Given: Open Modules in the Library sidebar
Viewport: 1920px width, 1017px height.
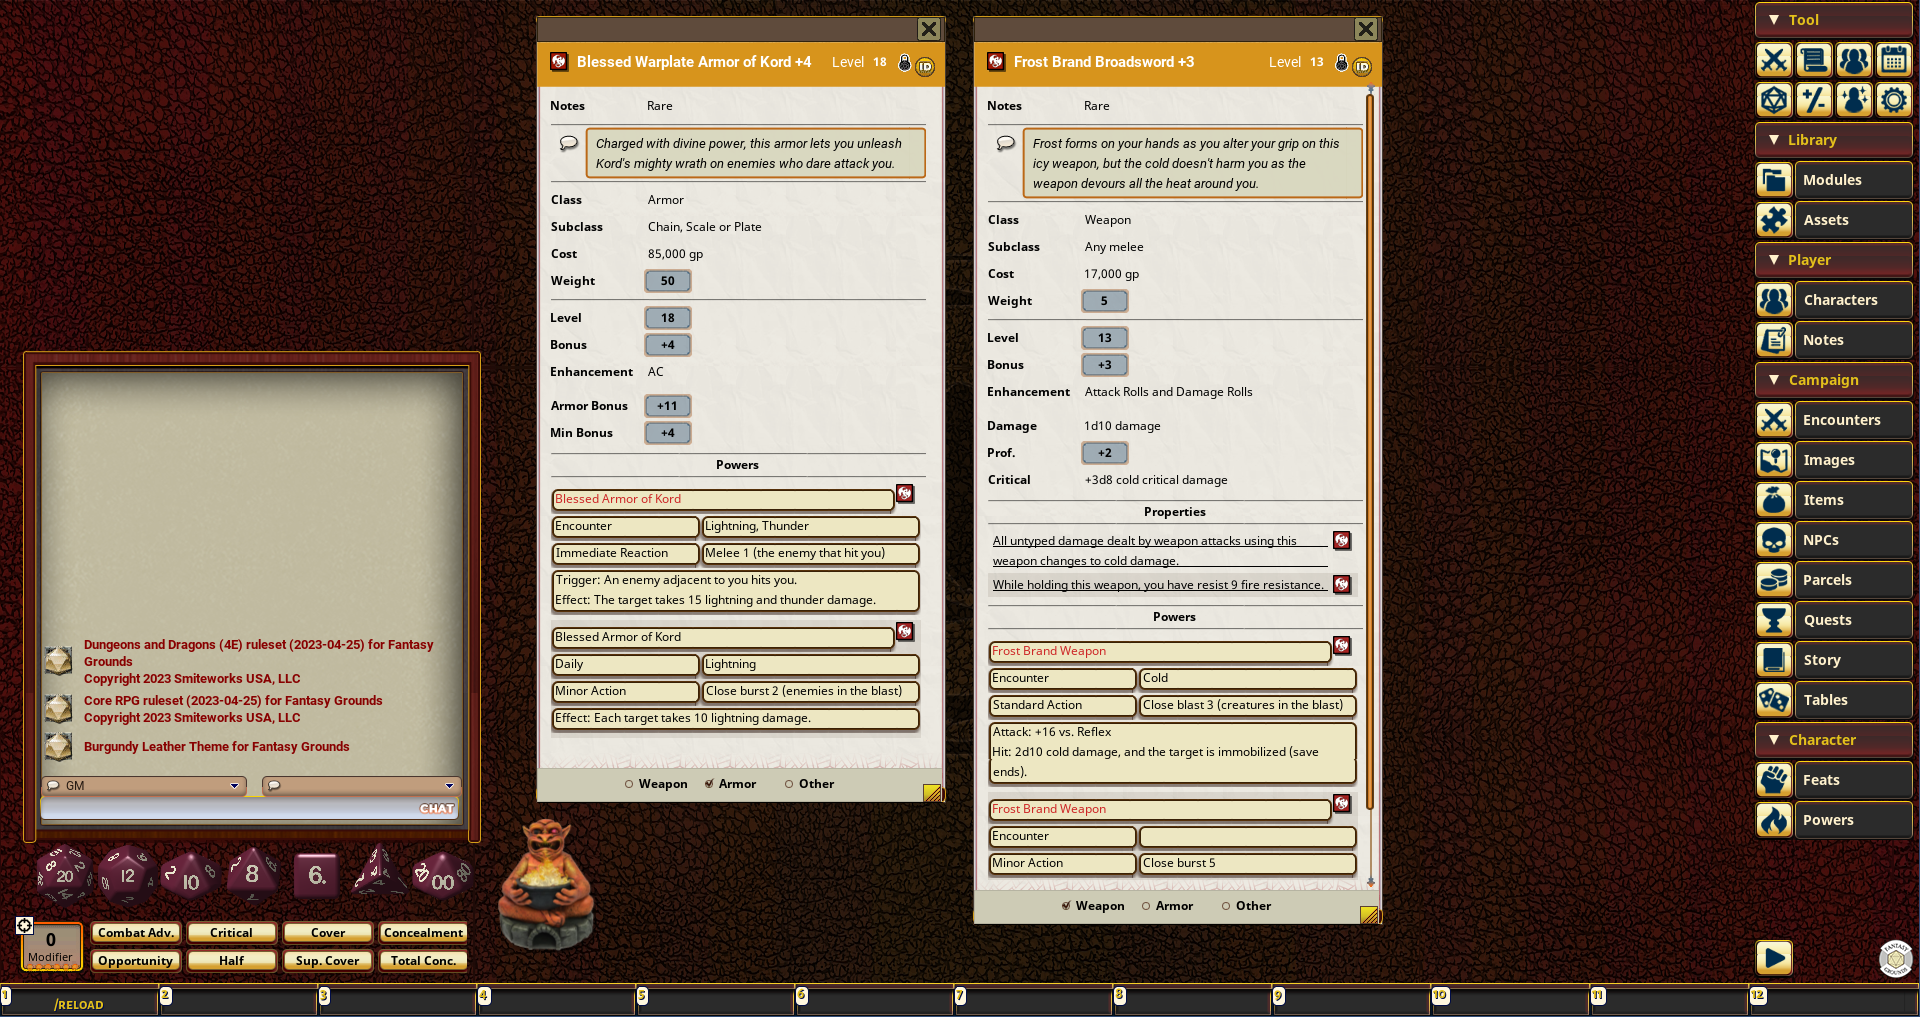Looking at the screenshot, I should 1832,180.
